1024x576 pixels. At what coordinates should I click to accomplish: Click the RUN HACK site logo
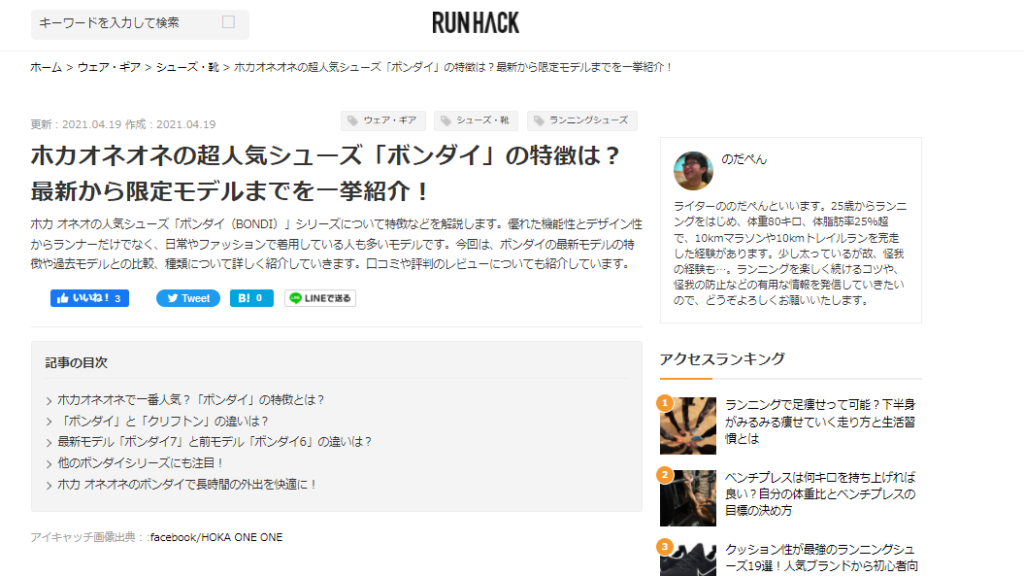click(x=475, y=23)
